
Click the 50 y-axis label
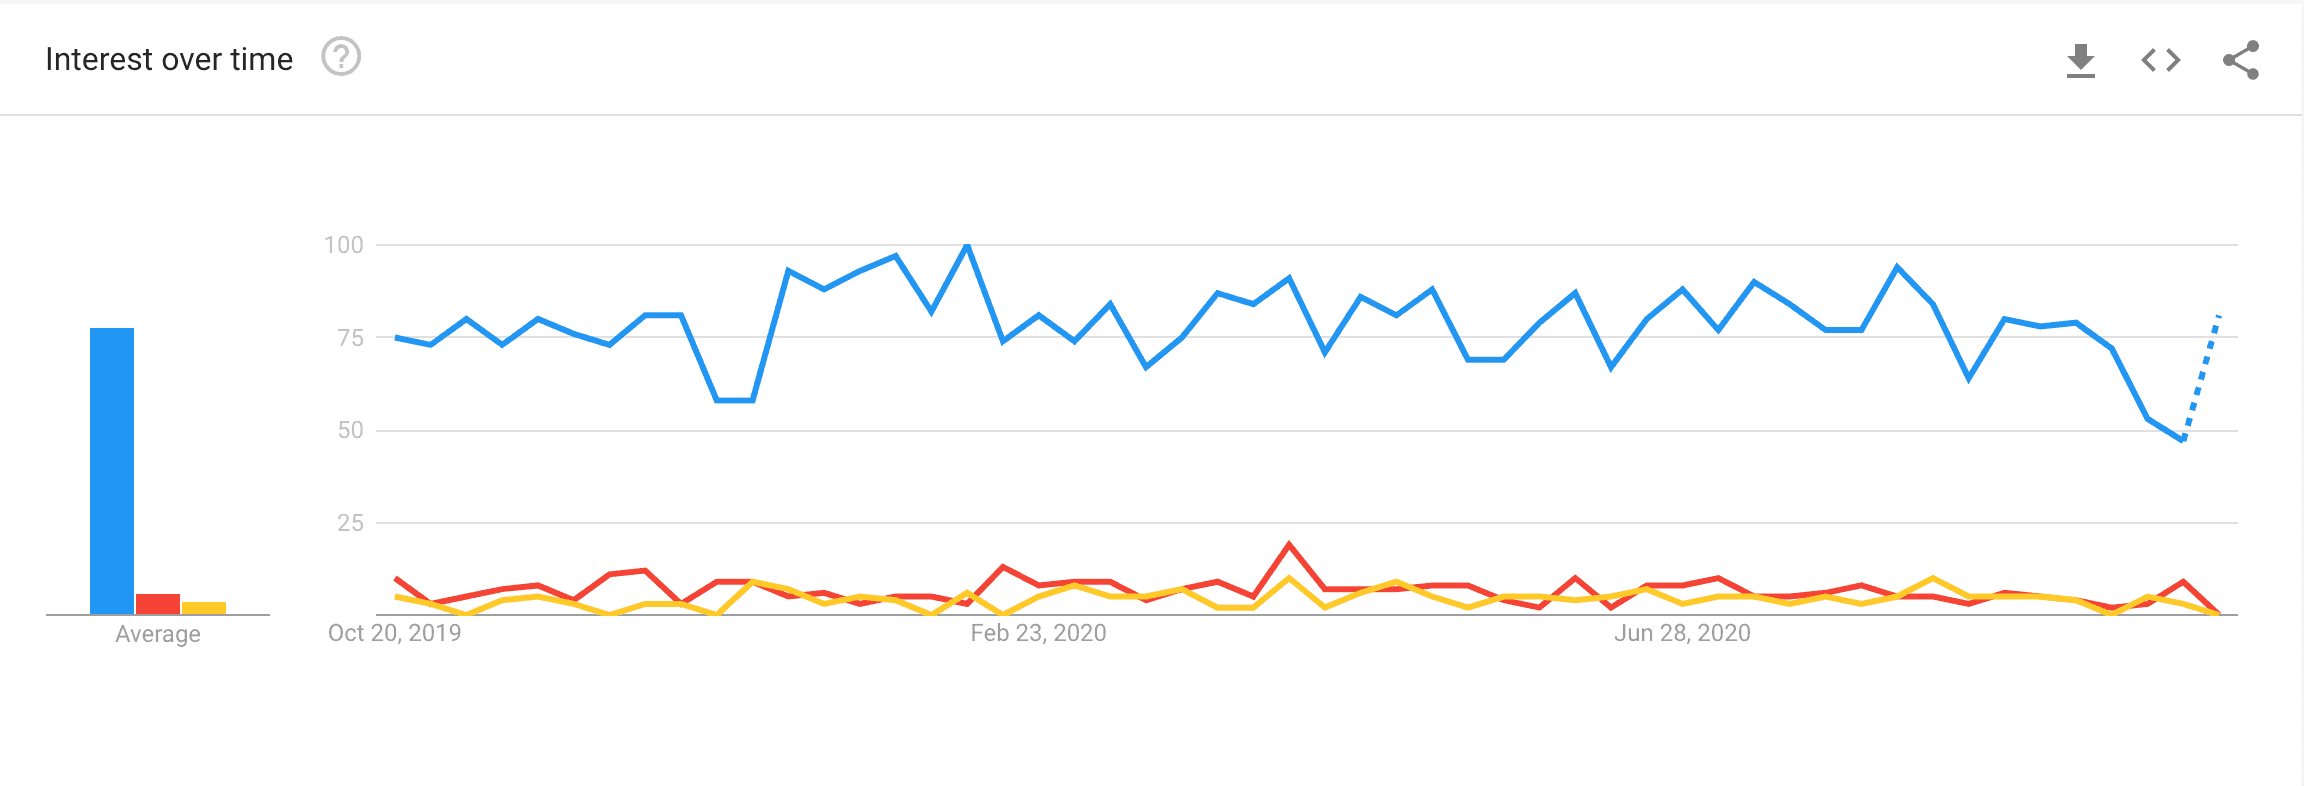tap(350, 430)
